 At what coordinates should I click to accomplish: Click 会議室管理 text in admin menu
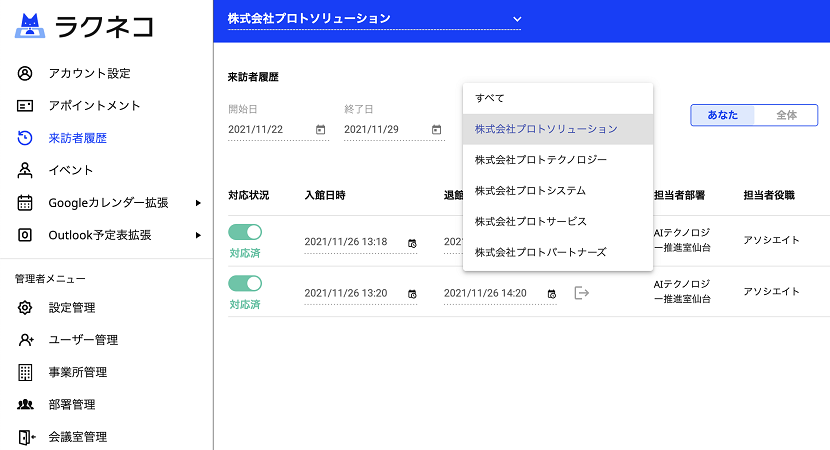coord(78,437)
